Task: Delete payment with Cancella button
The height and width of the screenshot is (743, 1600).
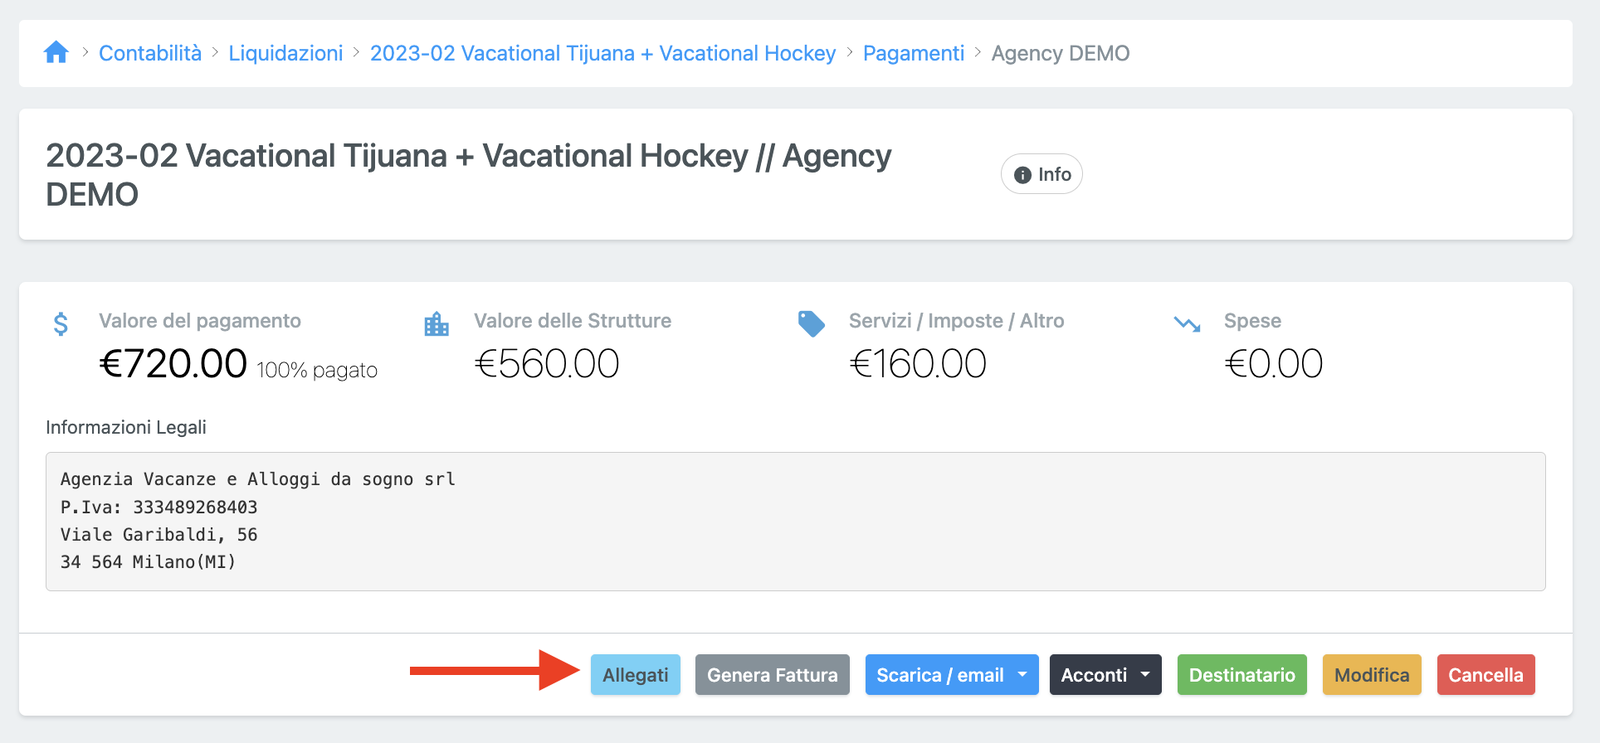Action: coord(1485,675)
